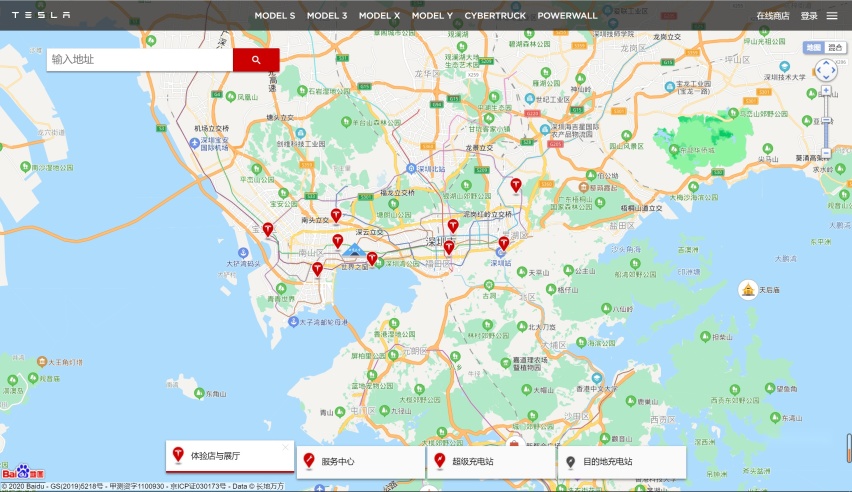
Task: Click the 机场立交桥 map label
Action: point(211,128)
